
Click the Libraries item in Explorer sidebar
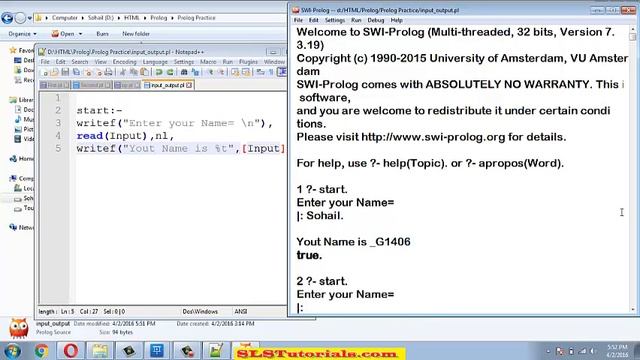(x=21, y=100)
